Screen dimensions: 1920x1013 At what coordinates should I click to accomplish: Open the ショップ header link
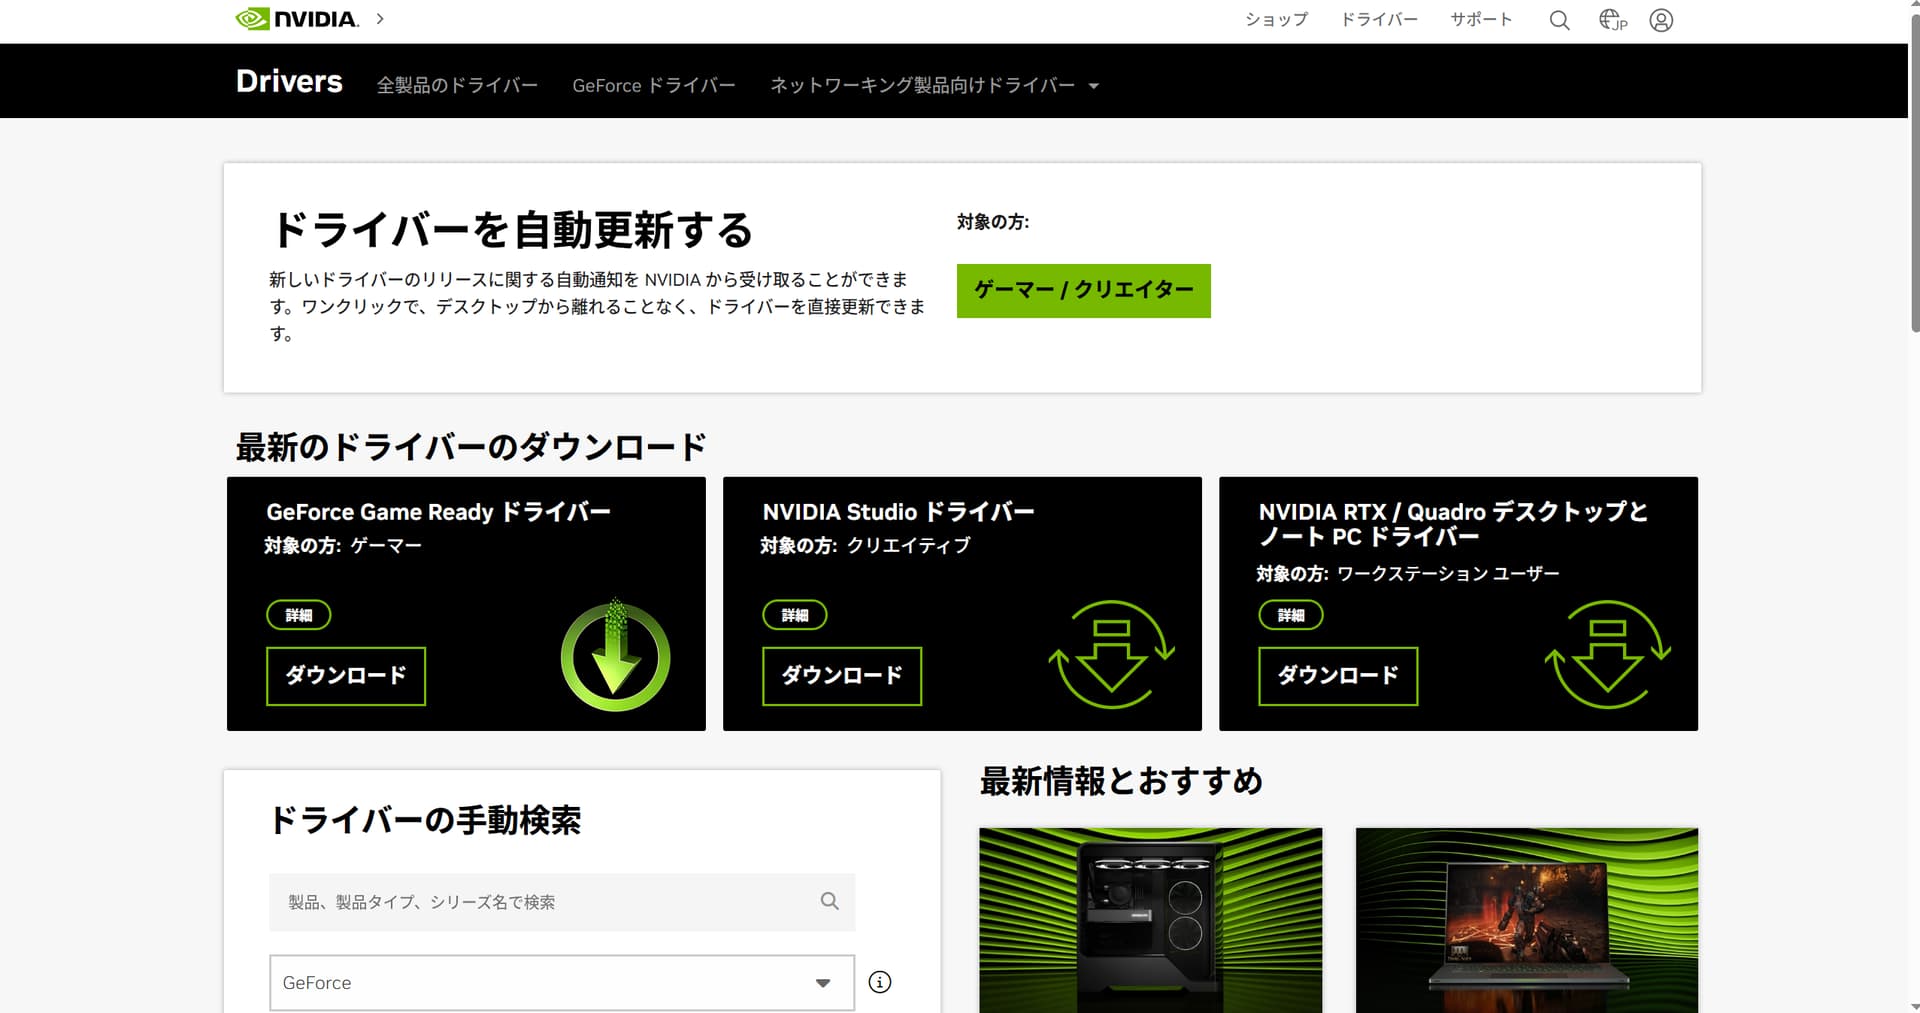(1276, 19)
